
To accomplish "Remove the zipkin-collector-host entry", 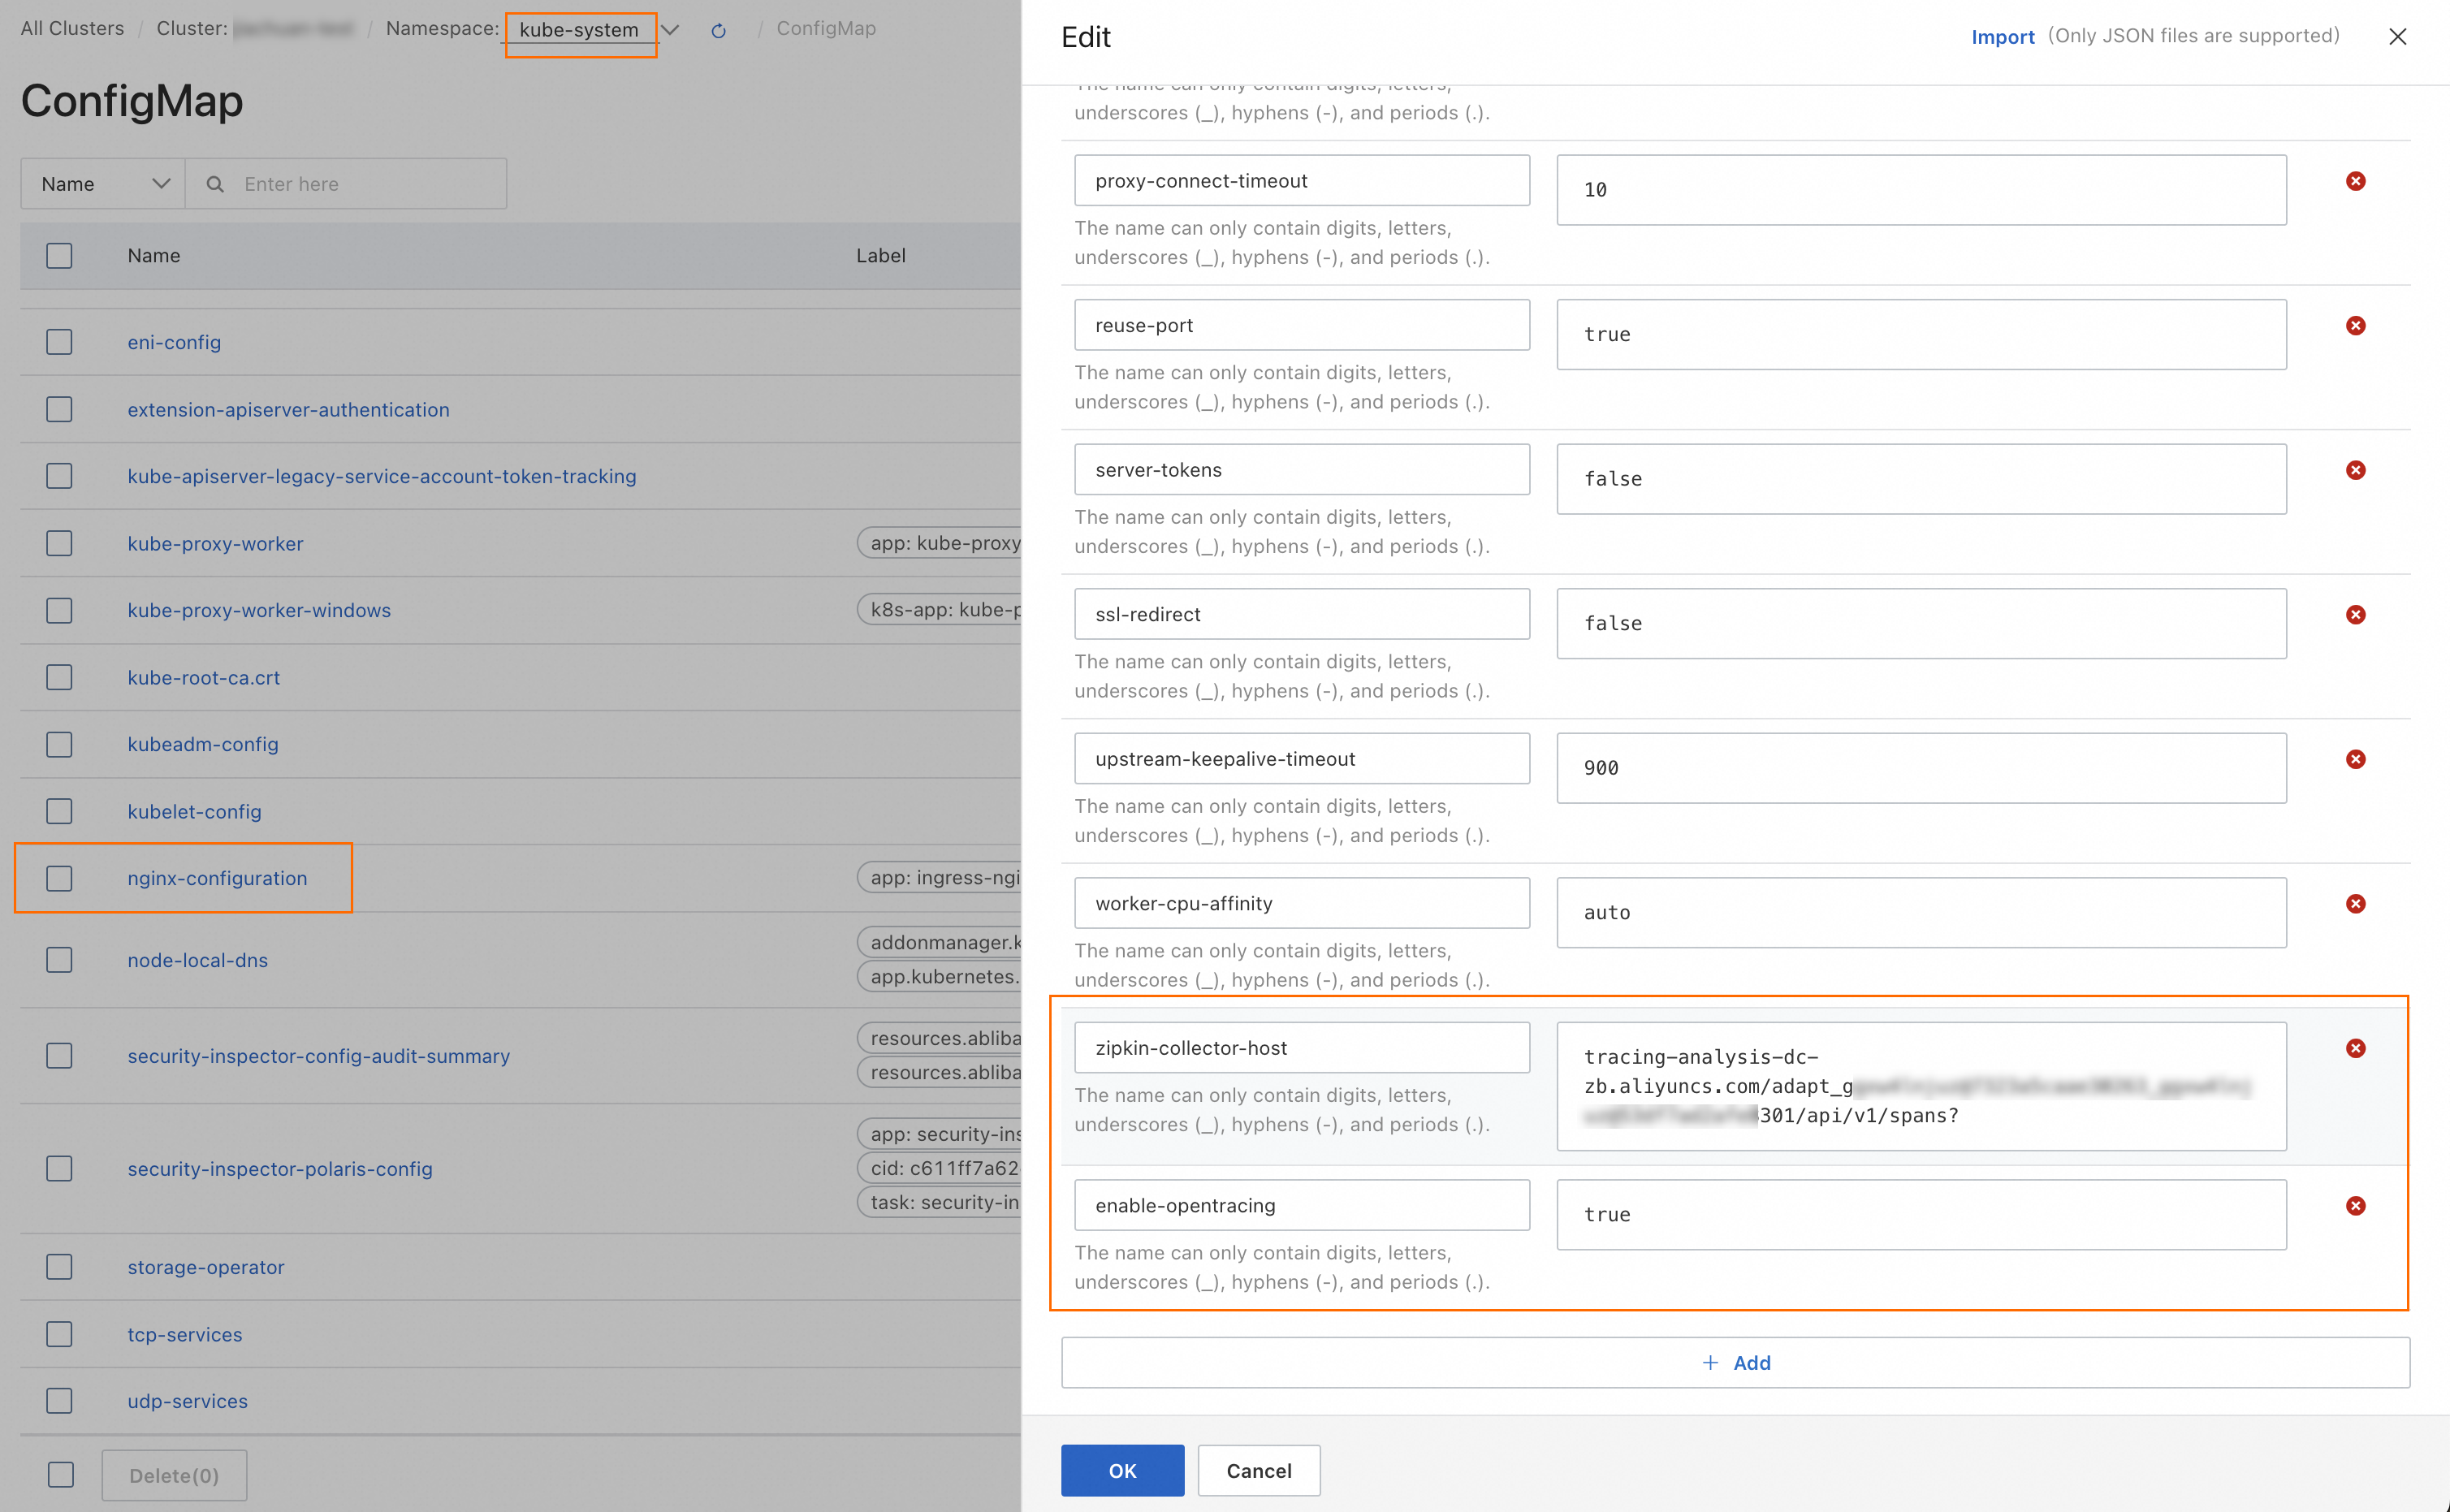I will point(2355,1048).
